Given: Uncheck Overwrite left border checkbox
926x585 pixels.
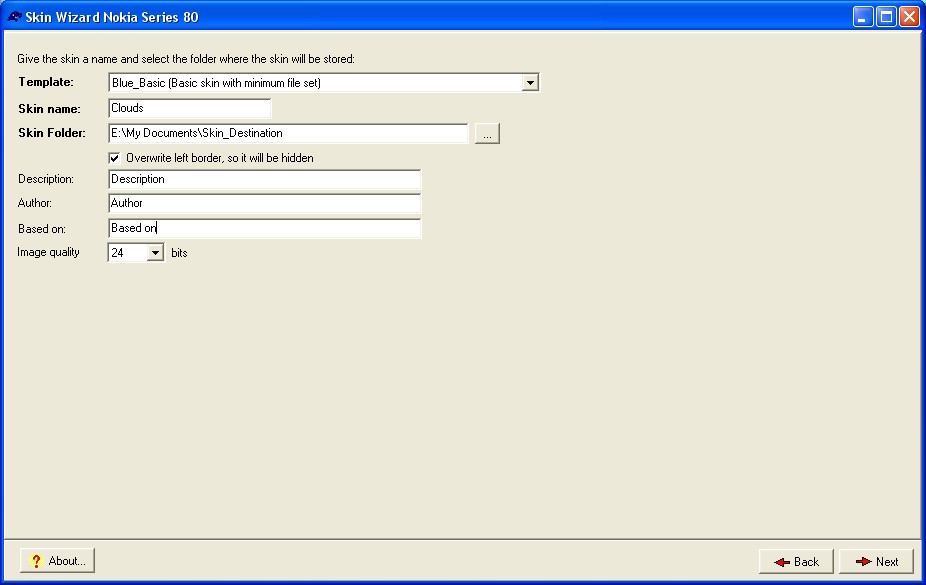Looking at the screenshot, I should pos(115,158).
